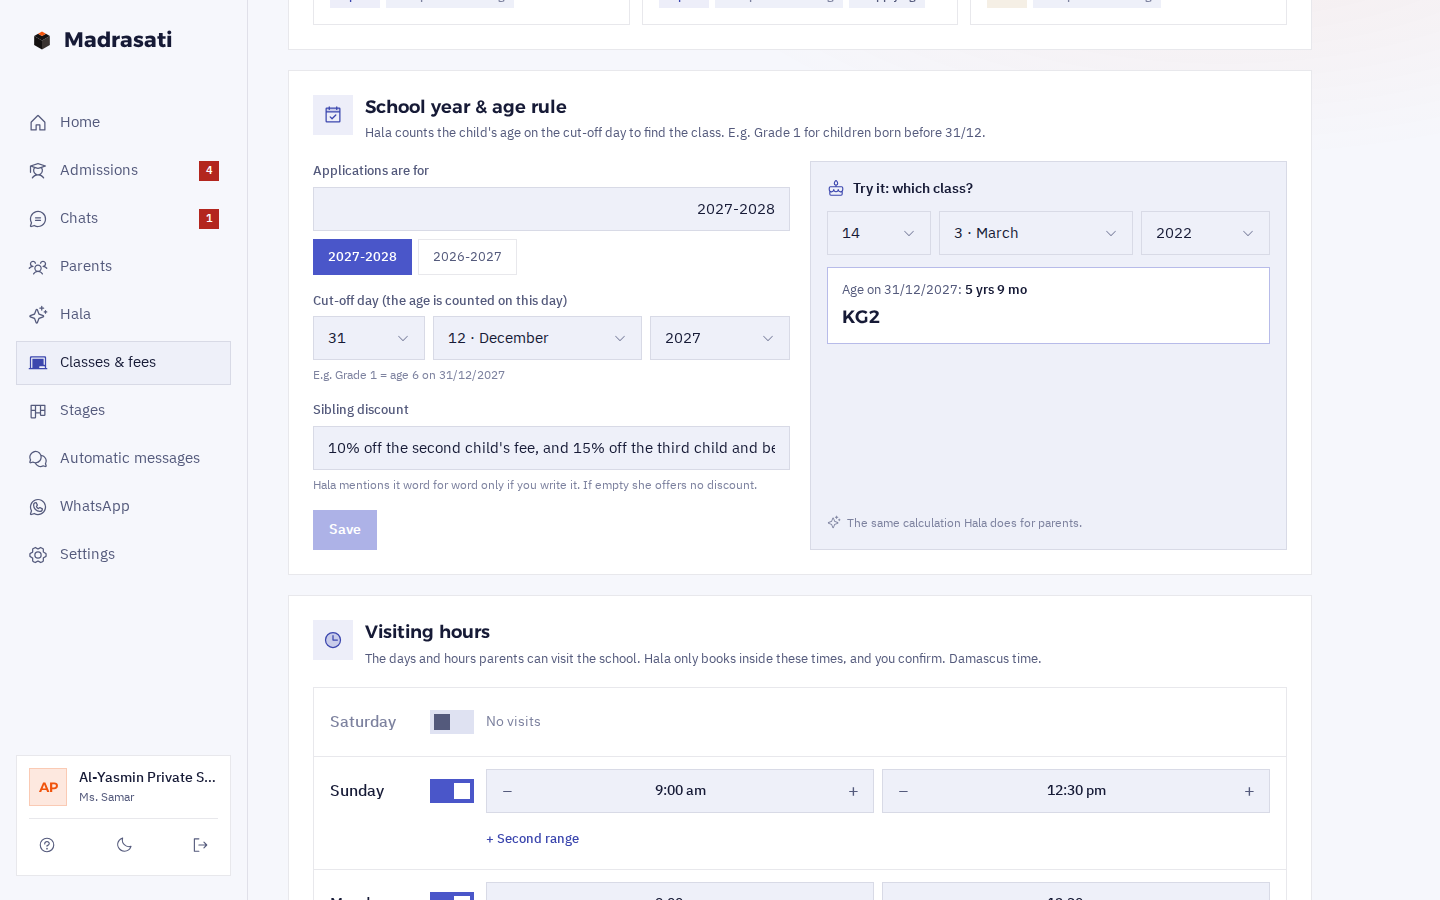Screen dimensions: 1440x900
Task: Open the cut-off year 2027 dropdown
Action: click(x=720, y=338)
